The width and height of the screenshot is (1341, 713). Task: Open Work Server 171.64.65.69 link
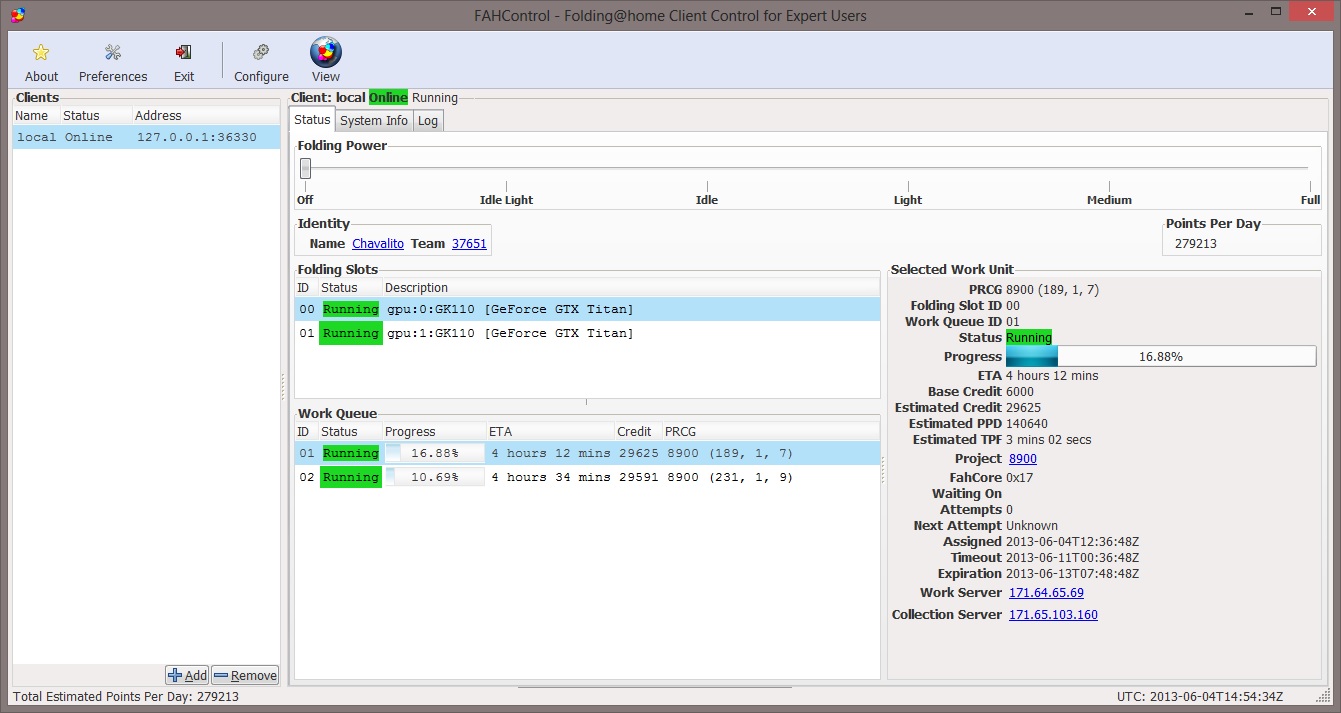pyautogui.click(x=1046, y=593)
